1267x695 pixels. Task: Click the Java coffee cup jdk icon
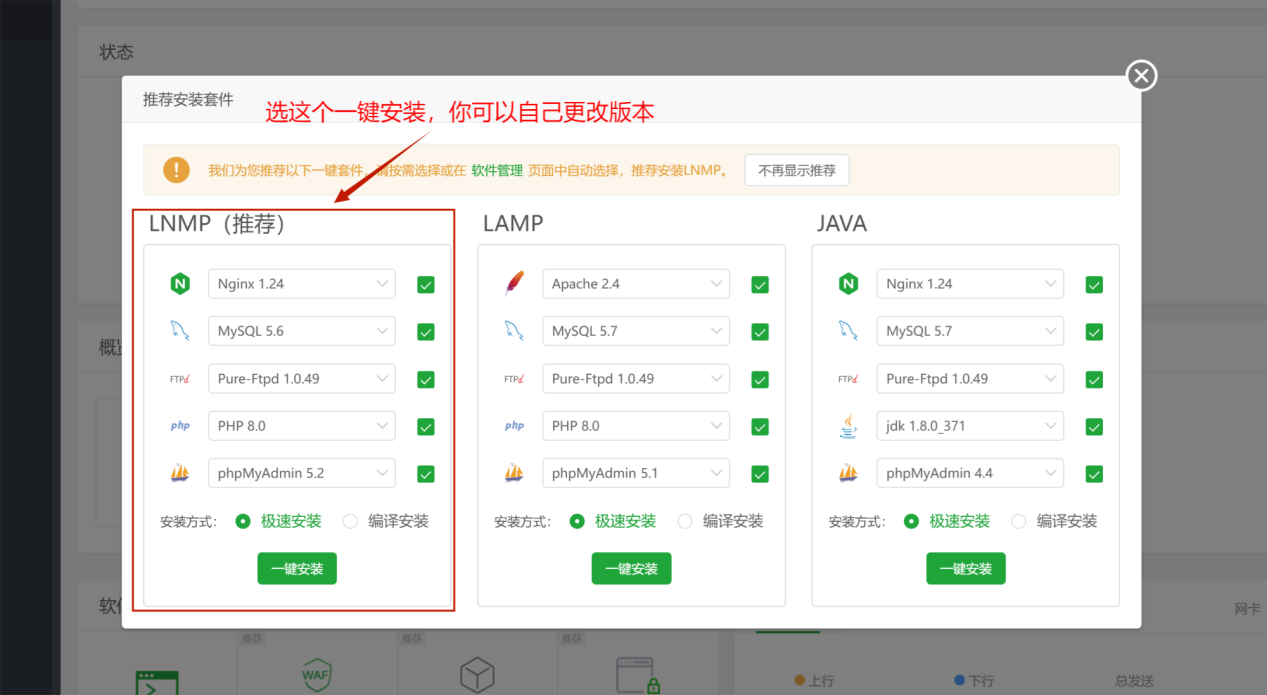[848, 426]
